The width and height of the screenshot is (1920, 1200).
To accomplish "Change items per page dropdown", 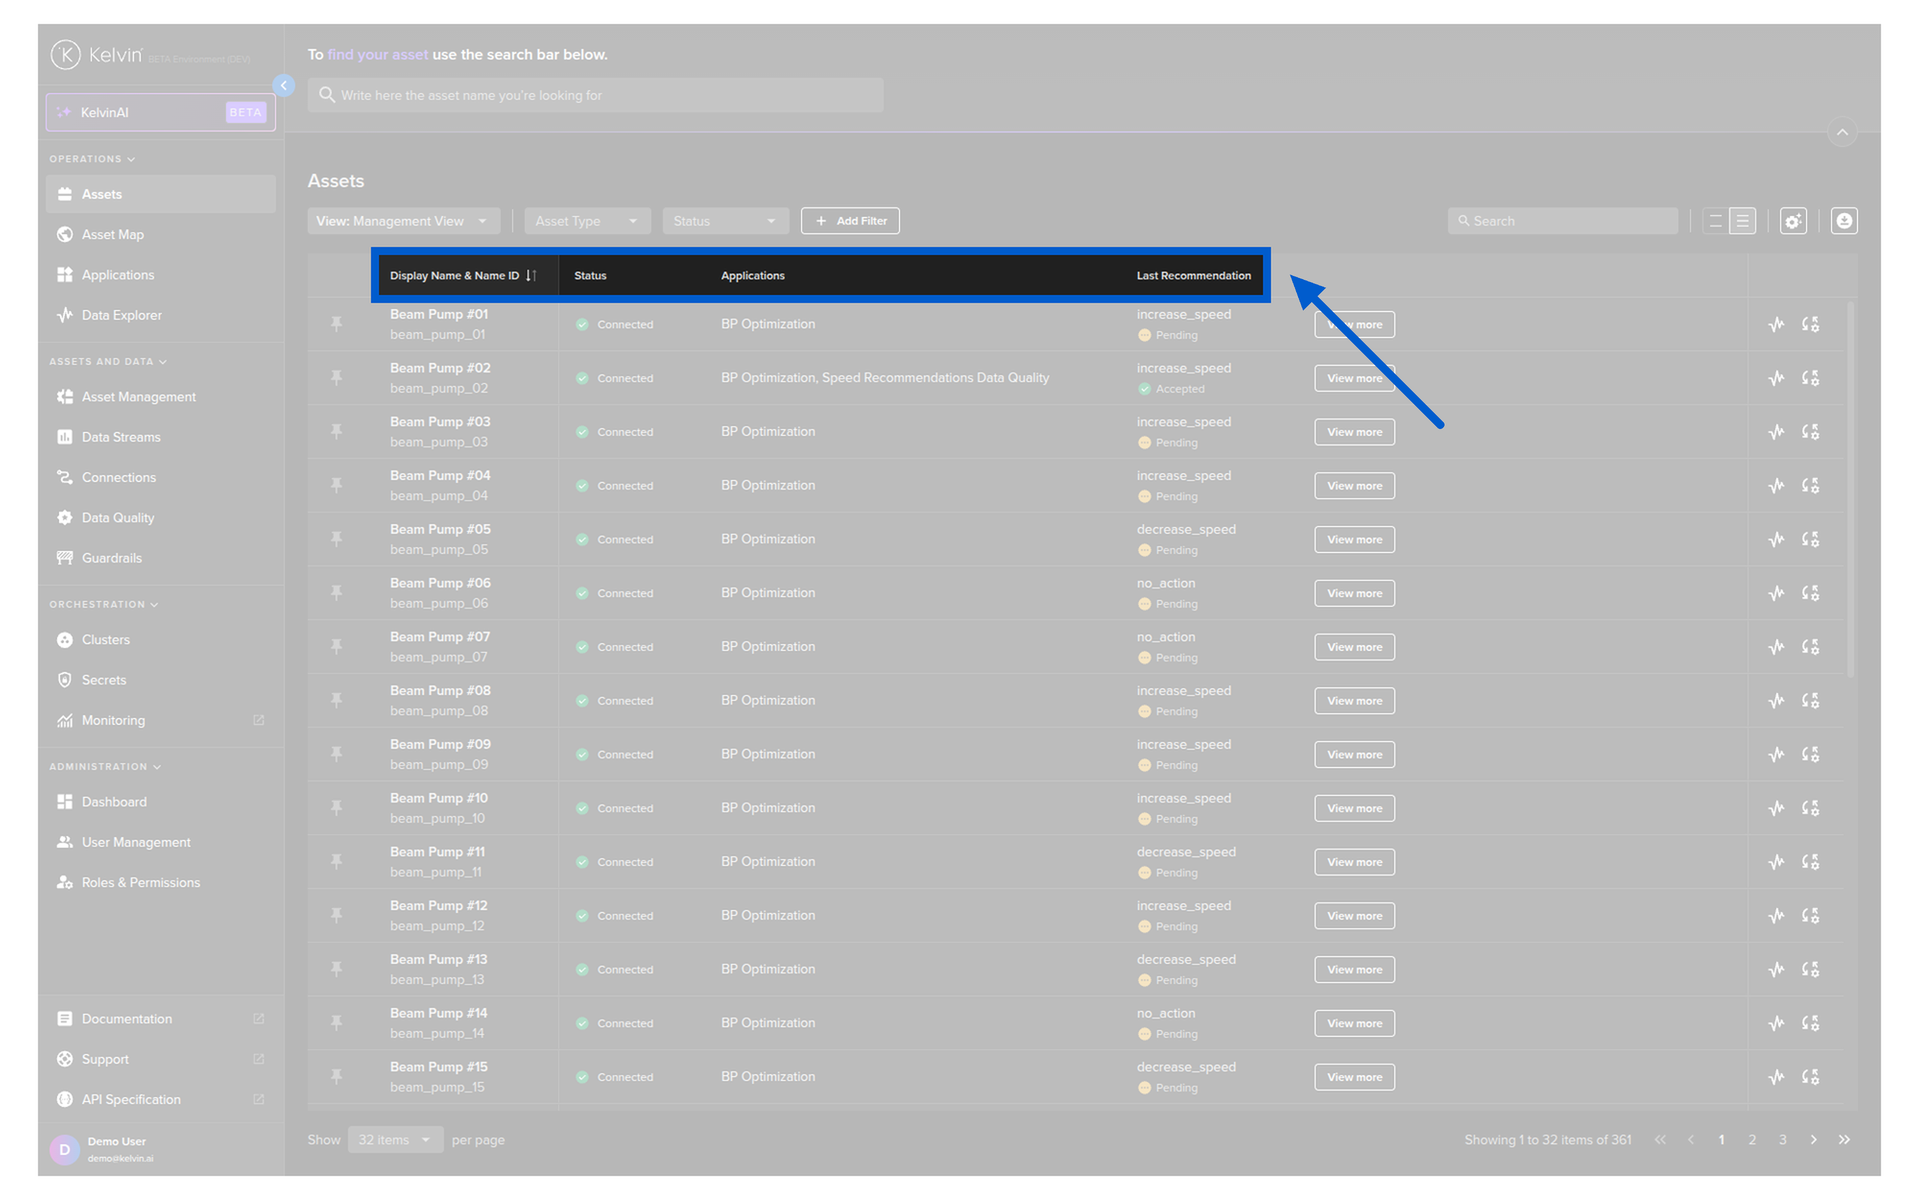I will (x=395, y=1140).
